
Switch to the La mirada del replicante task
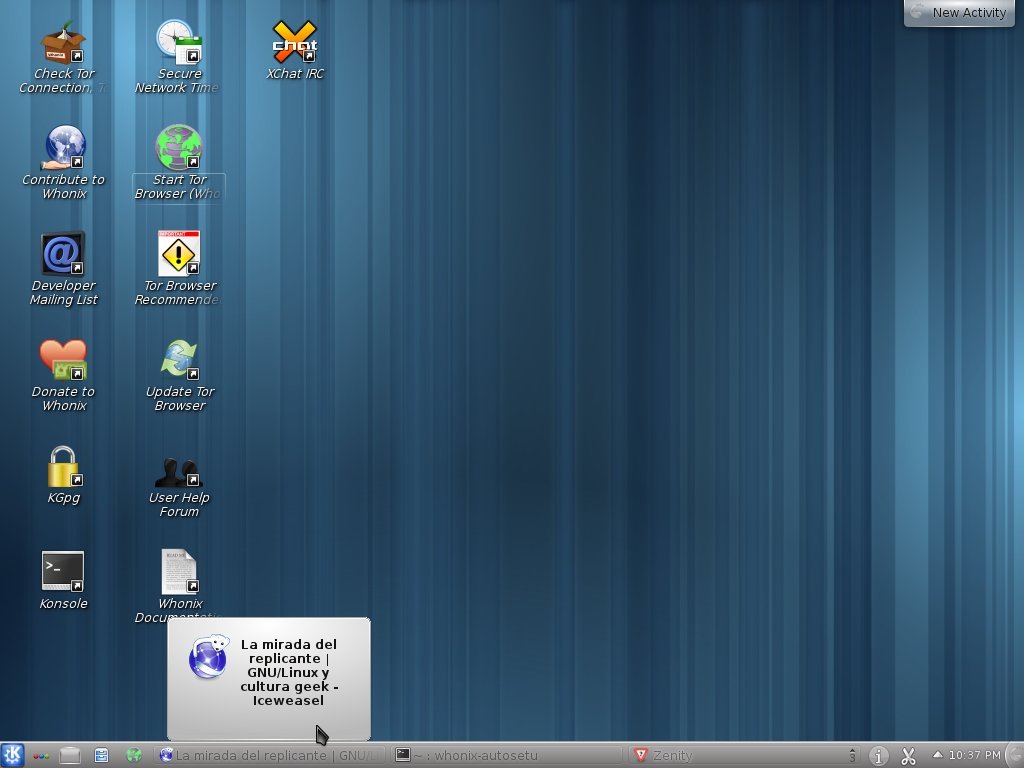tap(270, 755)
